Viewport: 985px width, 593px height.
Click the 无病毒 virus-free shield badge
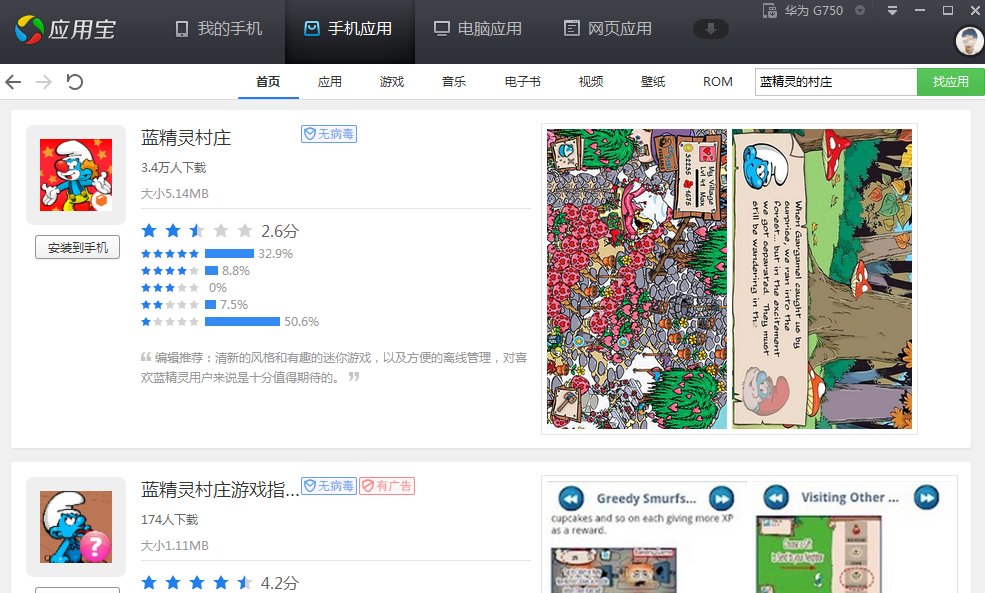click(x=327, y=133)
